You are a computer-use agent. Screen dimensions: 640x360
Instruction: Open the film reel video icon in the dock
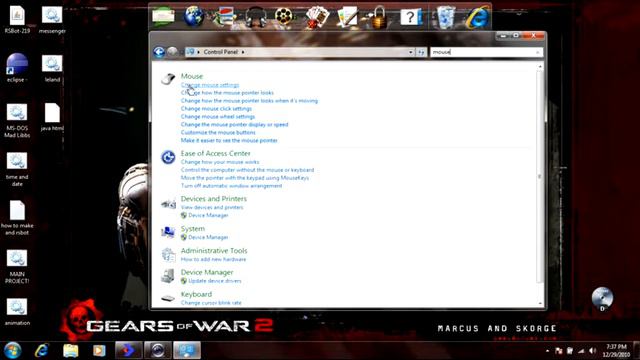pyautogui.click(x=284, y=17)
